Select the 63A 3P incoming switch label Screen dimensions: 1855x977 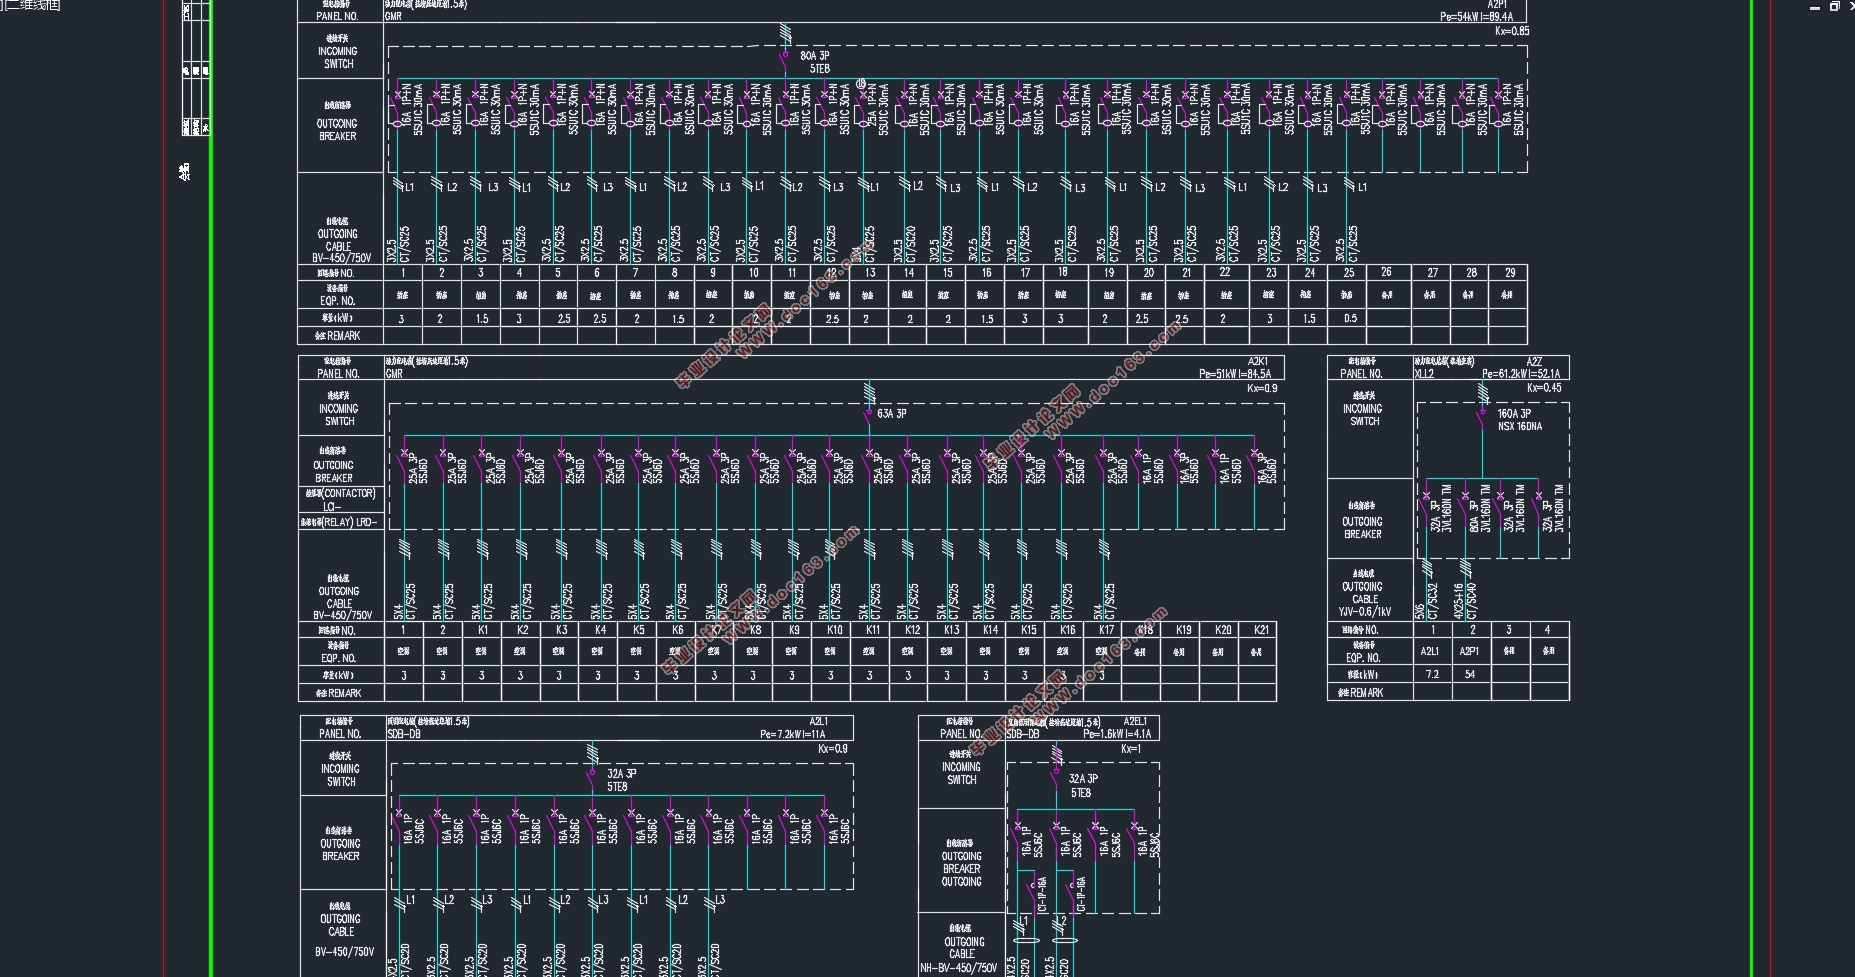point(892,413)
